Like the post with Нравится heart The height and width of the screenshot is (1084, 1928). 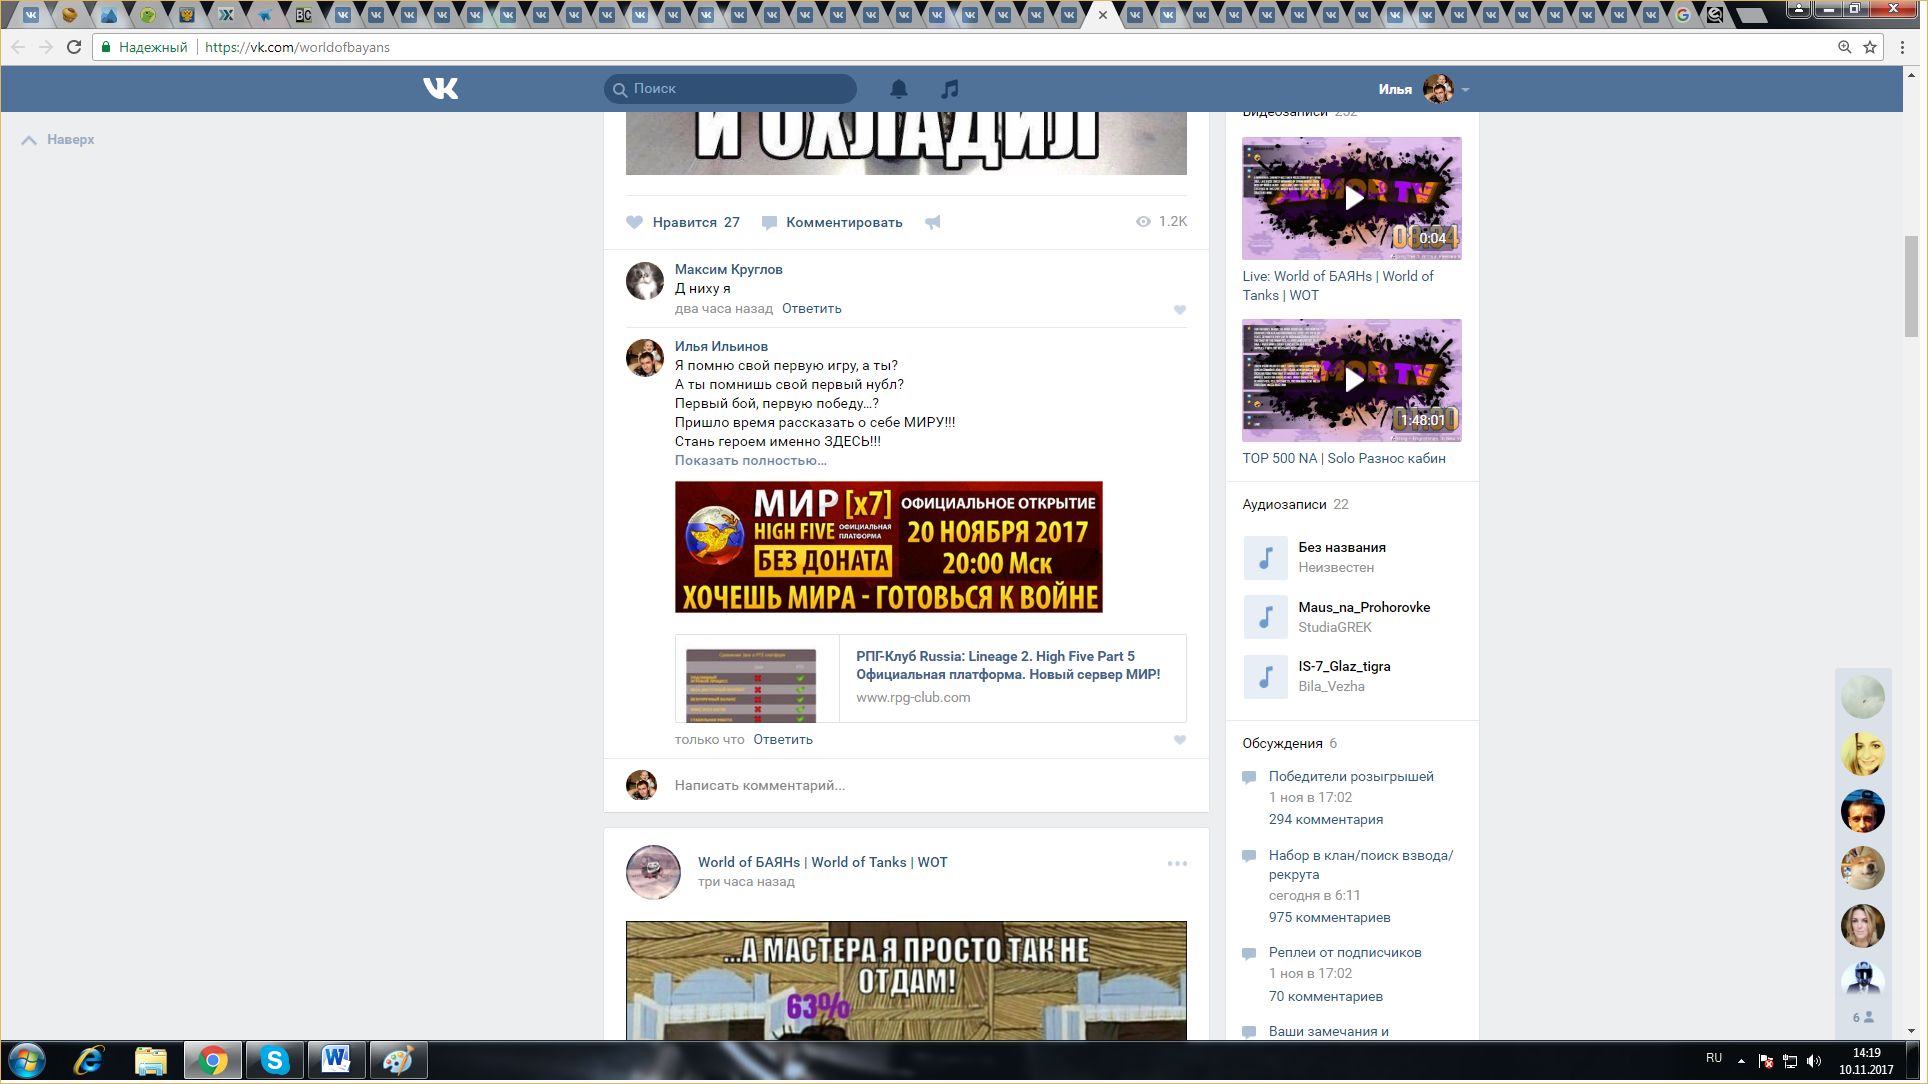tap(635, 222)
